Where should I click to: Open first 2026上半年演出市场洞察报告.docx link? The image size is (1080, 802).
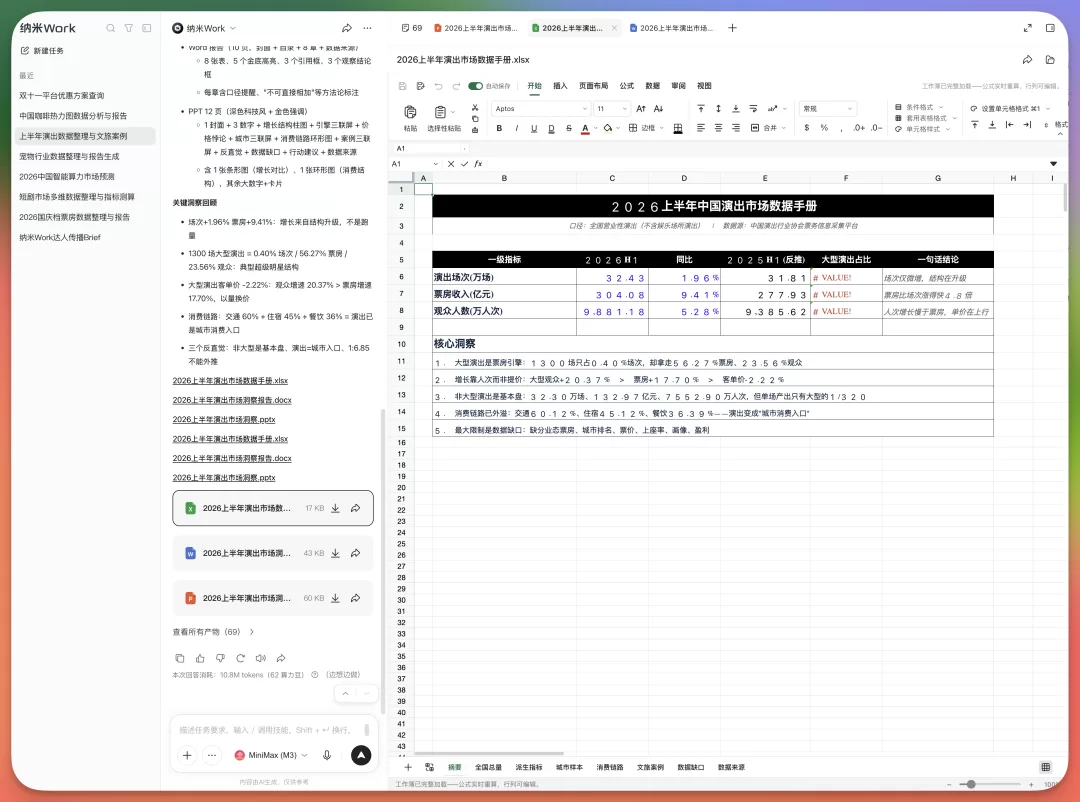tap(232, 400)
